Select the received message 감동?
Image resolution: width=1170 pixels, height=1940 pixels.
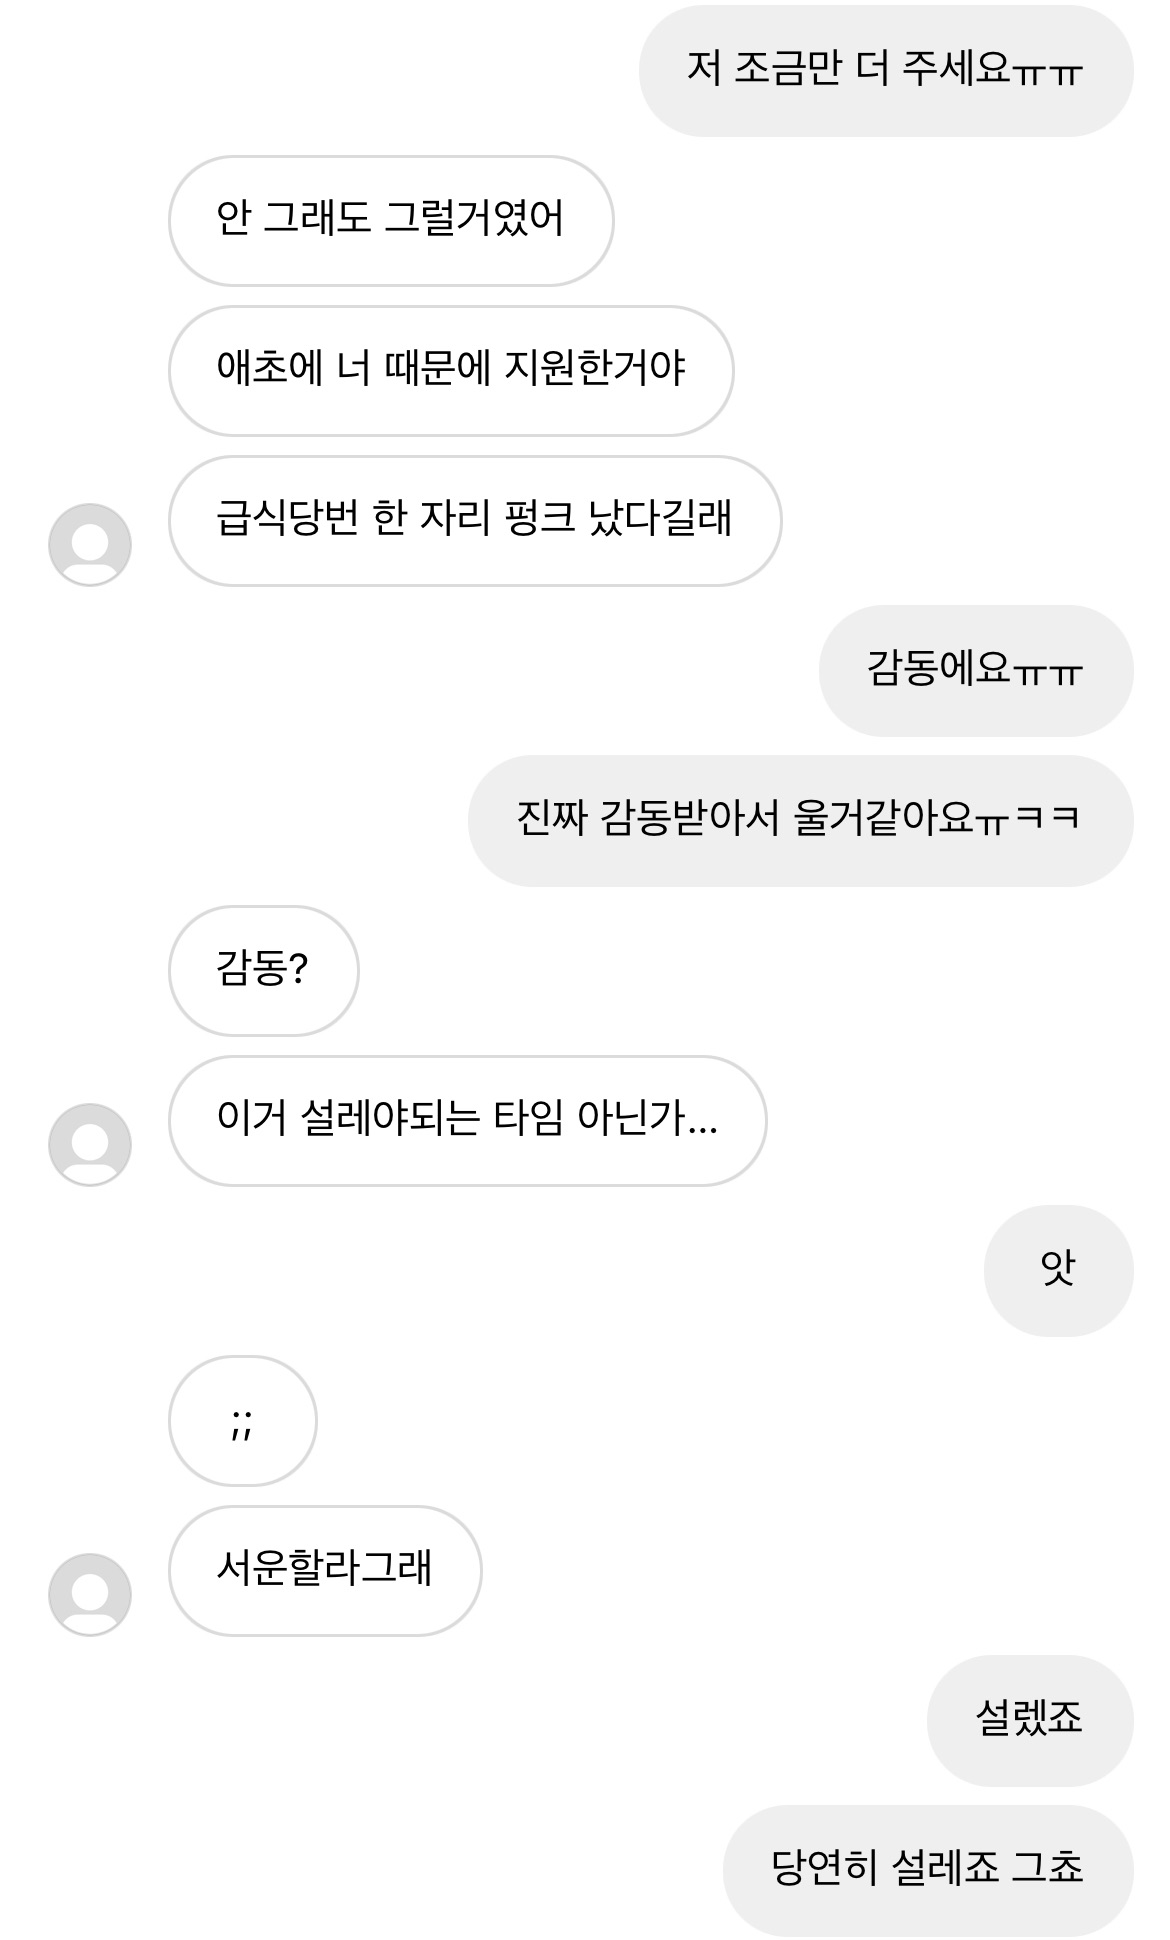click(263, 971)
